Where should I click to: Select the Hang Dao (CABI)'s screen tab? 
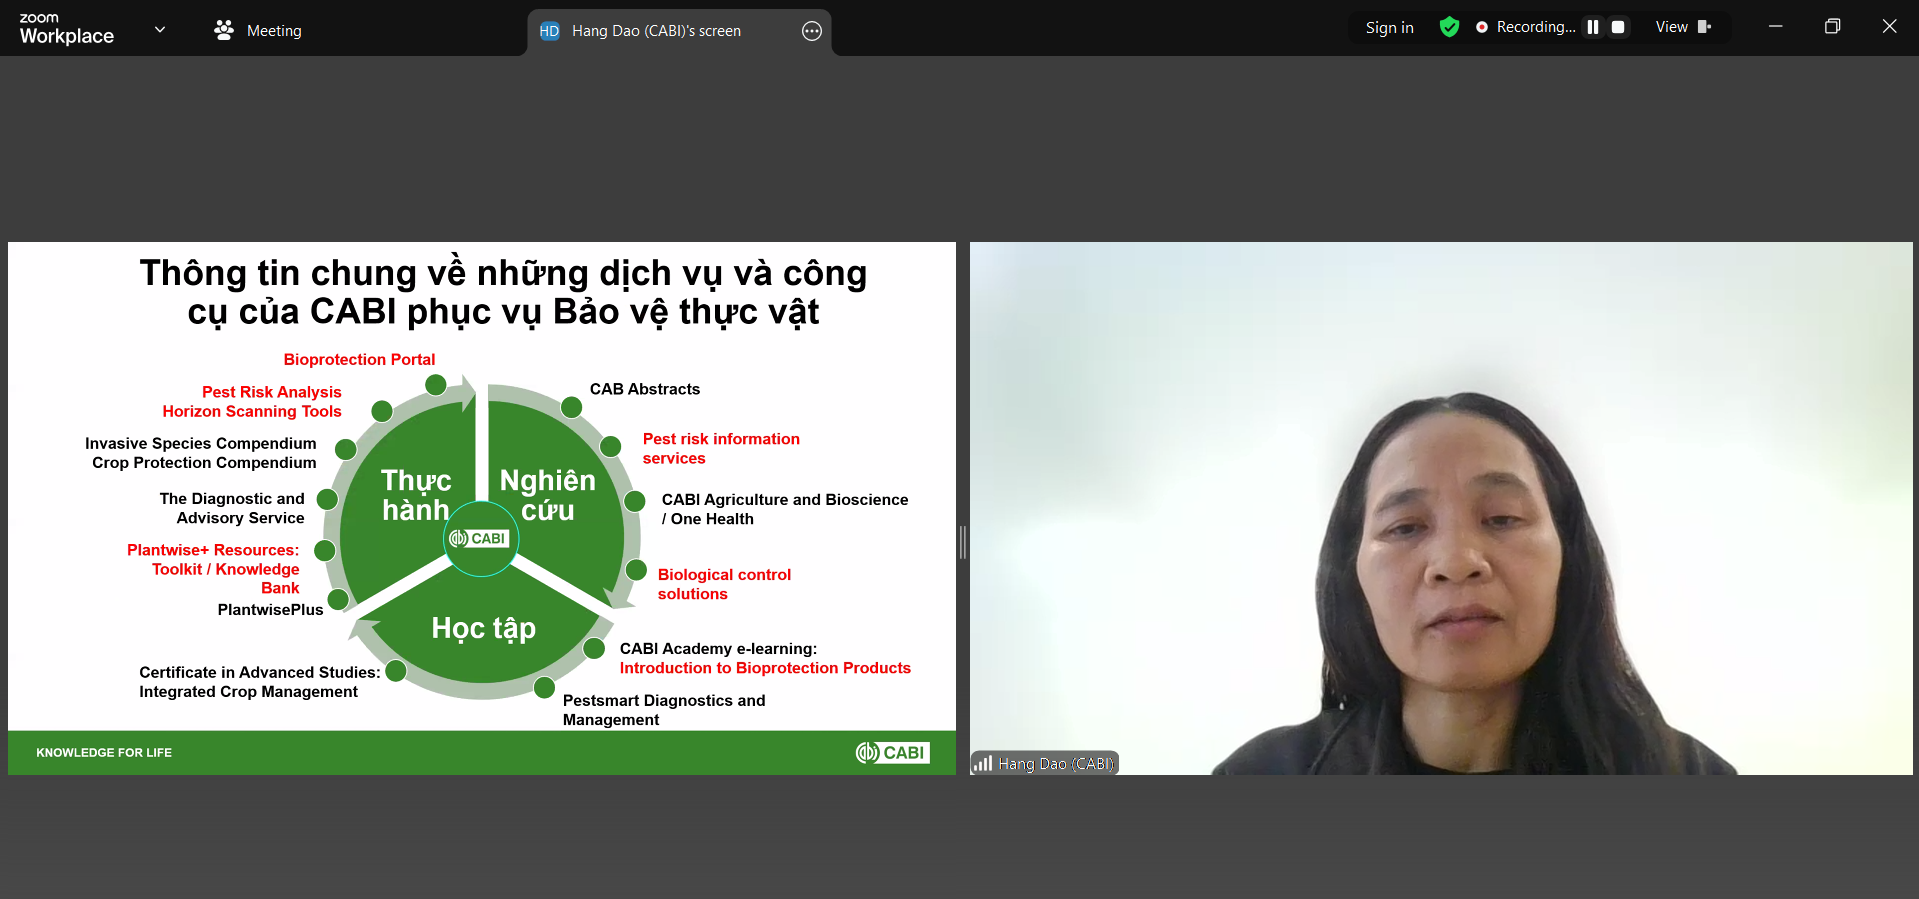pyautogui.click(x=656, y=31)
